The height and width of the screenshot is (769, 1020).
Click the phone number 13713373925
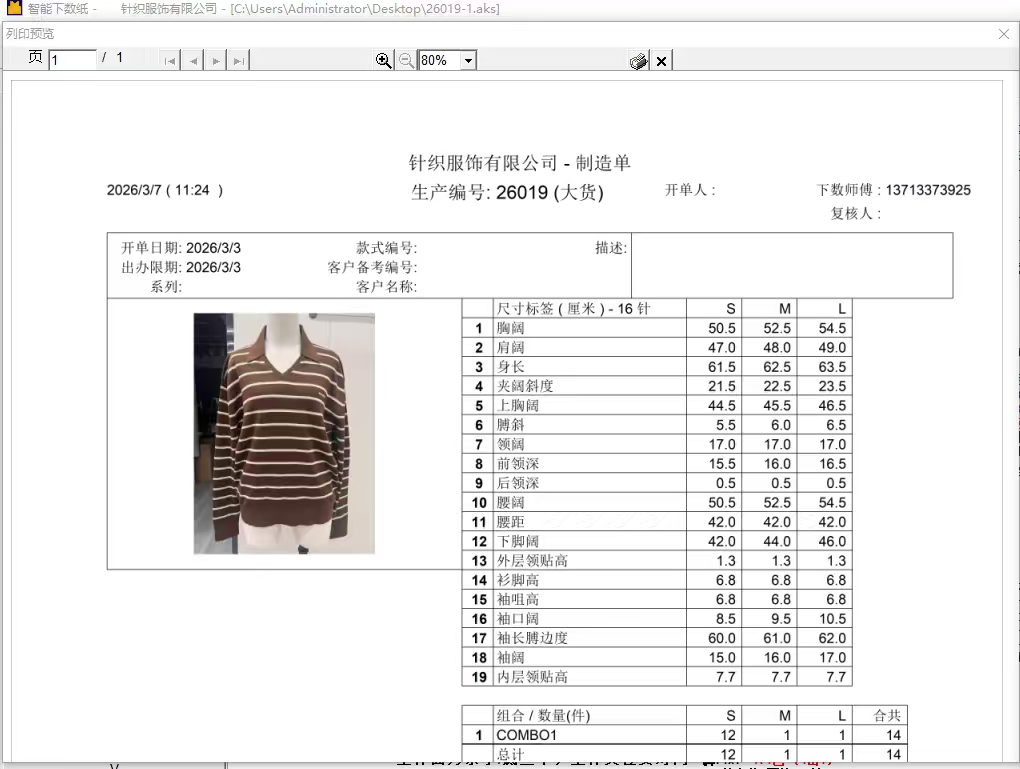point(928,190)
